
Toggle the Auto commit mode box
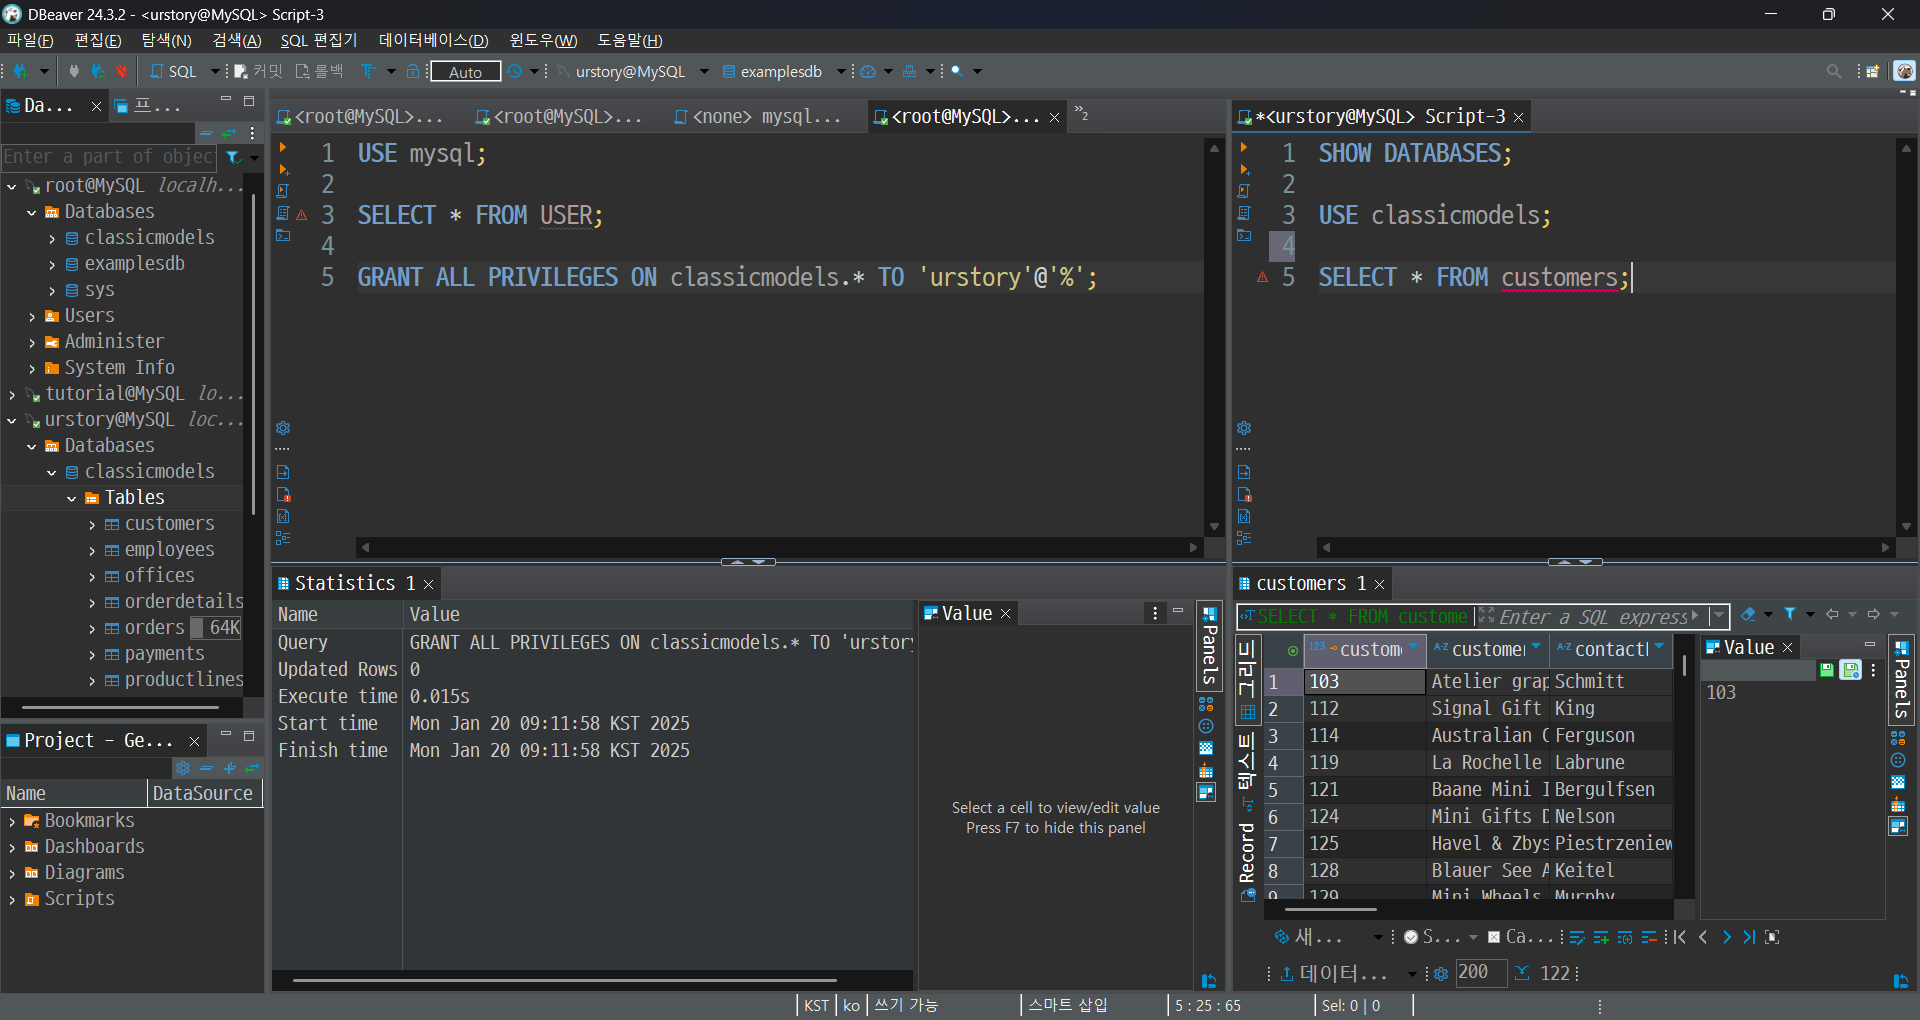tap(465, 71)
